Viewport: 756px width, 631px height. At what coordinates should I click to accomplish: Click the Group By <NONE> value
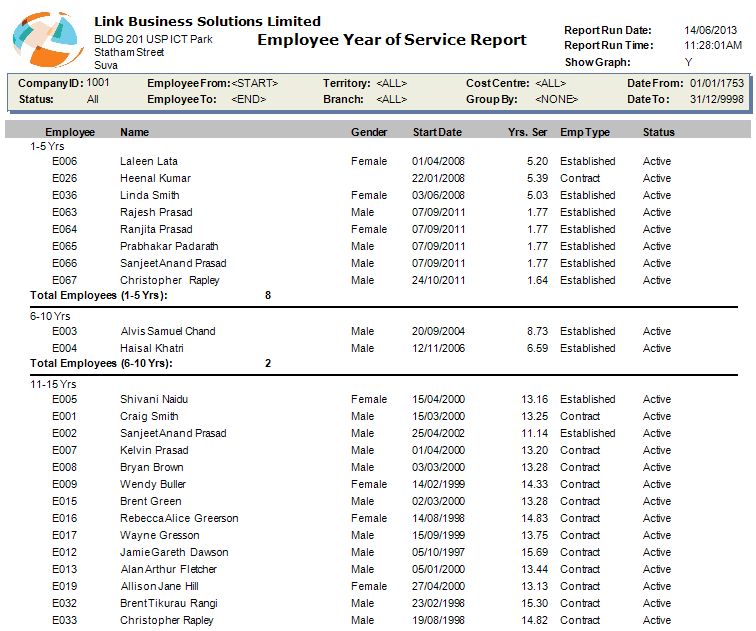point(558,100)
